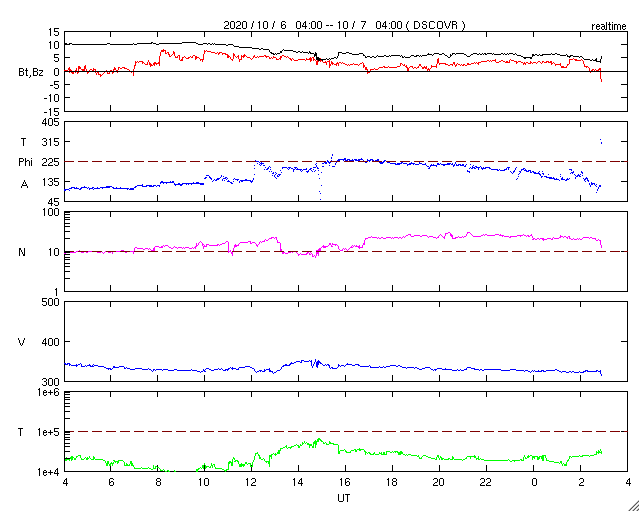The height and width of the screenshot is (512, 640).
Task: Click the '16' hour tick label
Action: tap(346, 483)
